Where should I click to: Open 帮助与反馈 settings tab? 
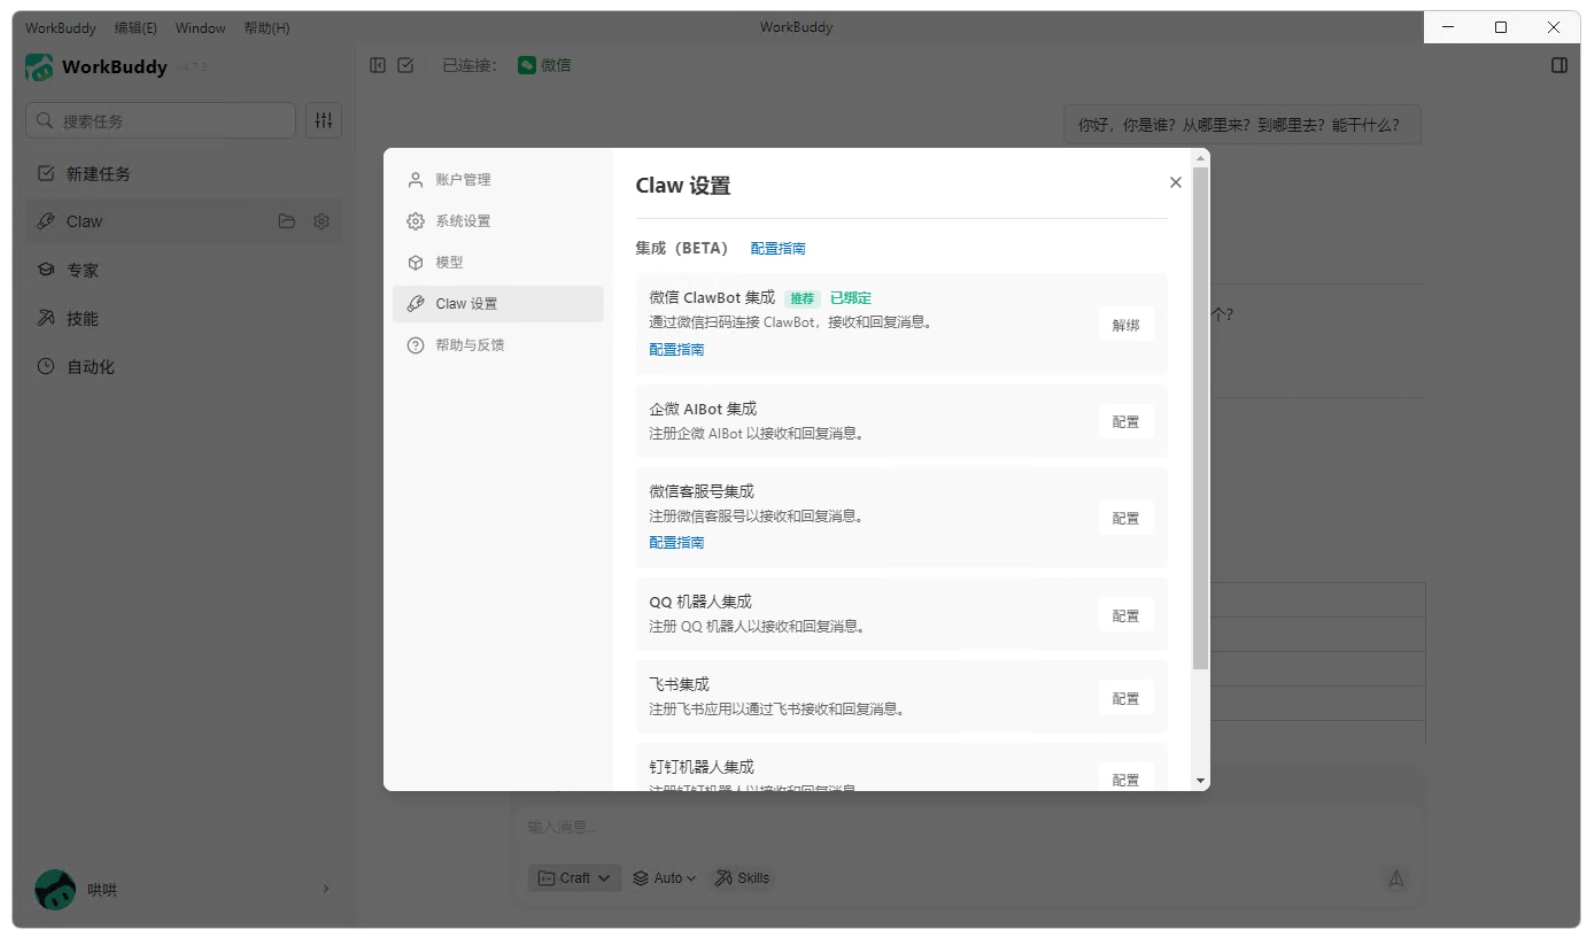point(498,345)
